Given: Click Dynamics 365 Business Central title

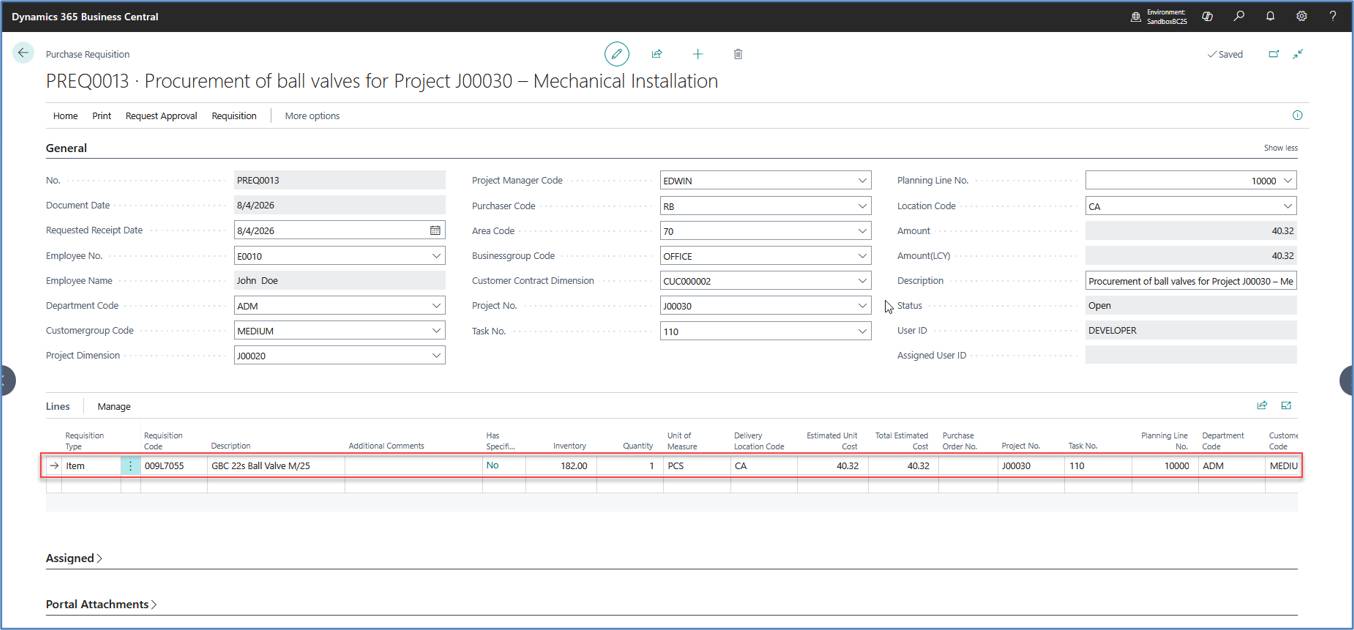Looking at the screenshot, I should [x=85, y=16].
